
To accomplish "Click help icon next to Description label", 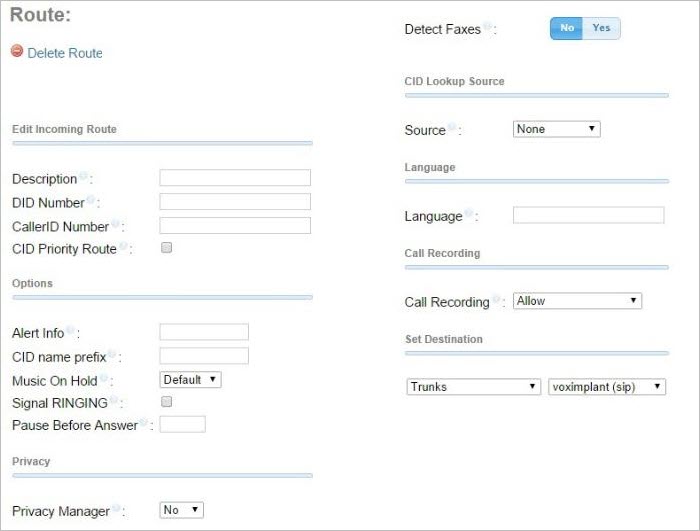I will [84, 176].
